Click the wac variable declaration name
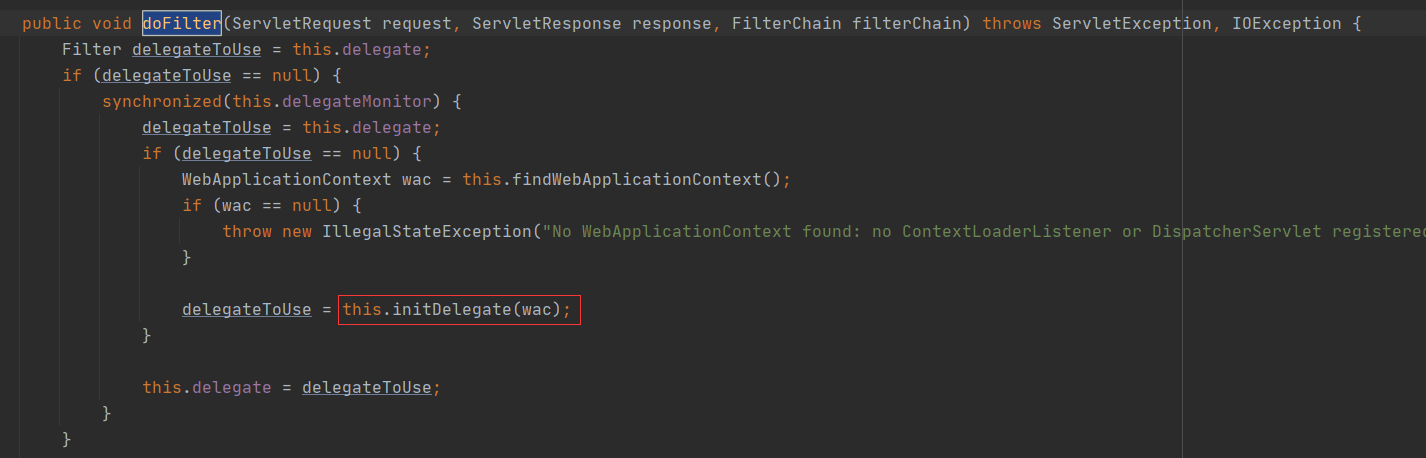This screenshot has width=1426, height=458. pos(416,180)
